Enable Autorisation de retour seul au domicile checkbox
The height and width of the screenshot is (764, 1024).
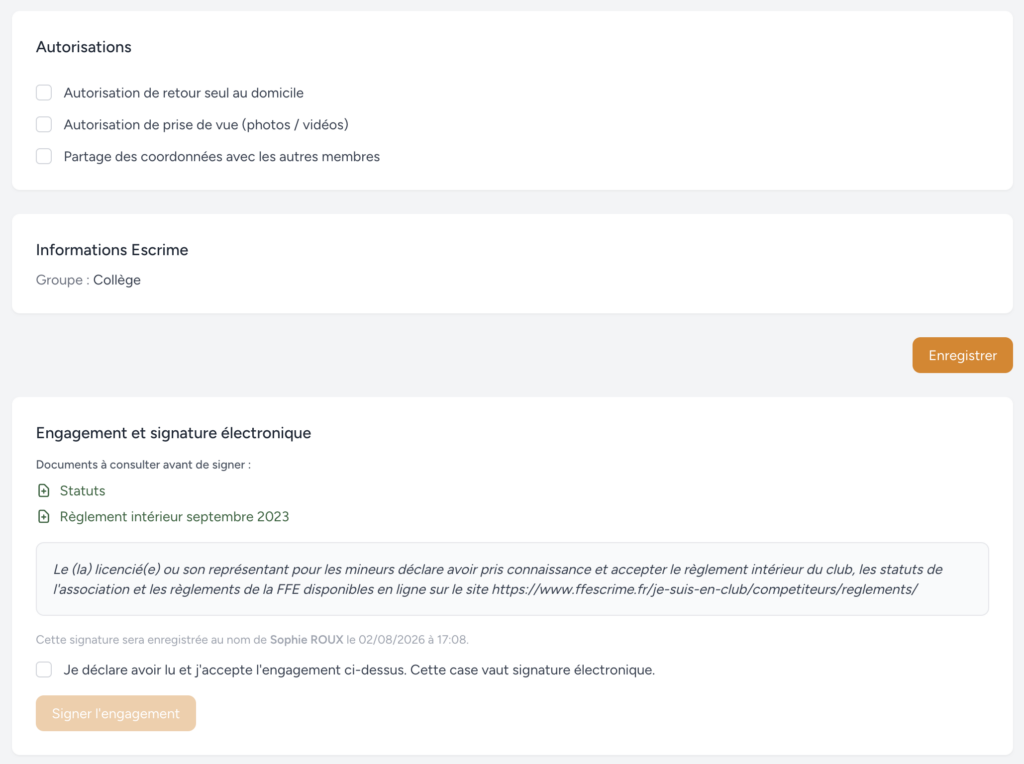point(44,93)
